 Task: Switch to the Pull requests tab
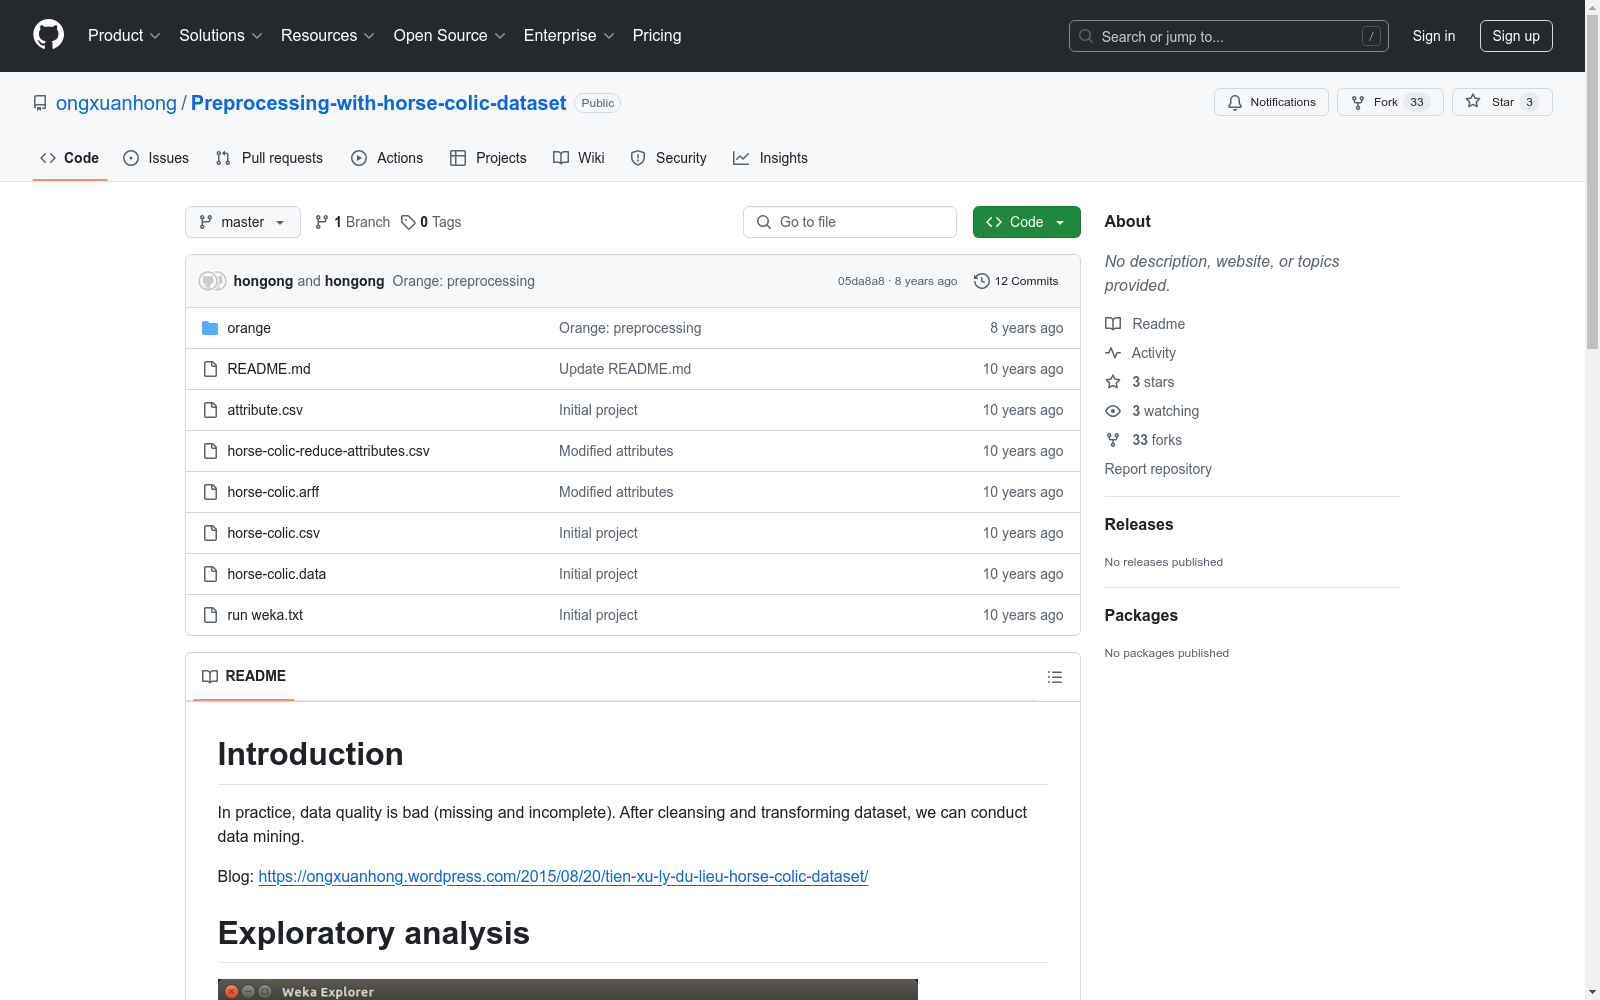click(x=269, y=158)
